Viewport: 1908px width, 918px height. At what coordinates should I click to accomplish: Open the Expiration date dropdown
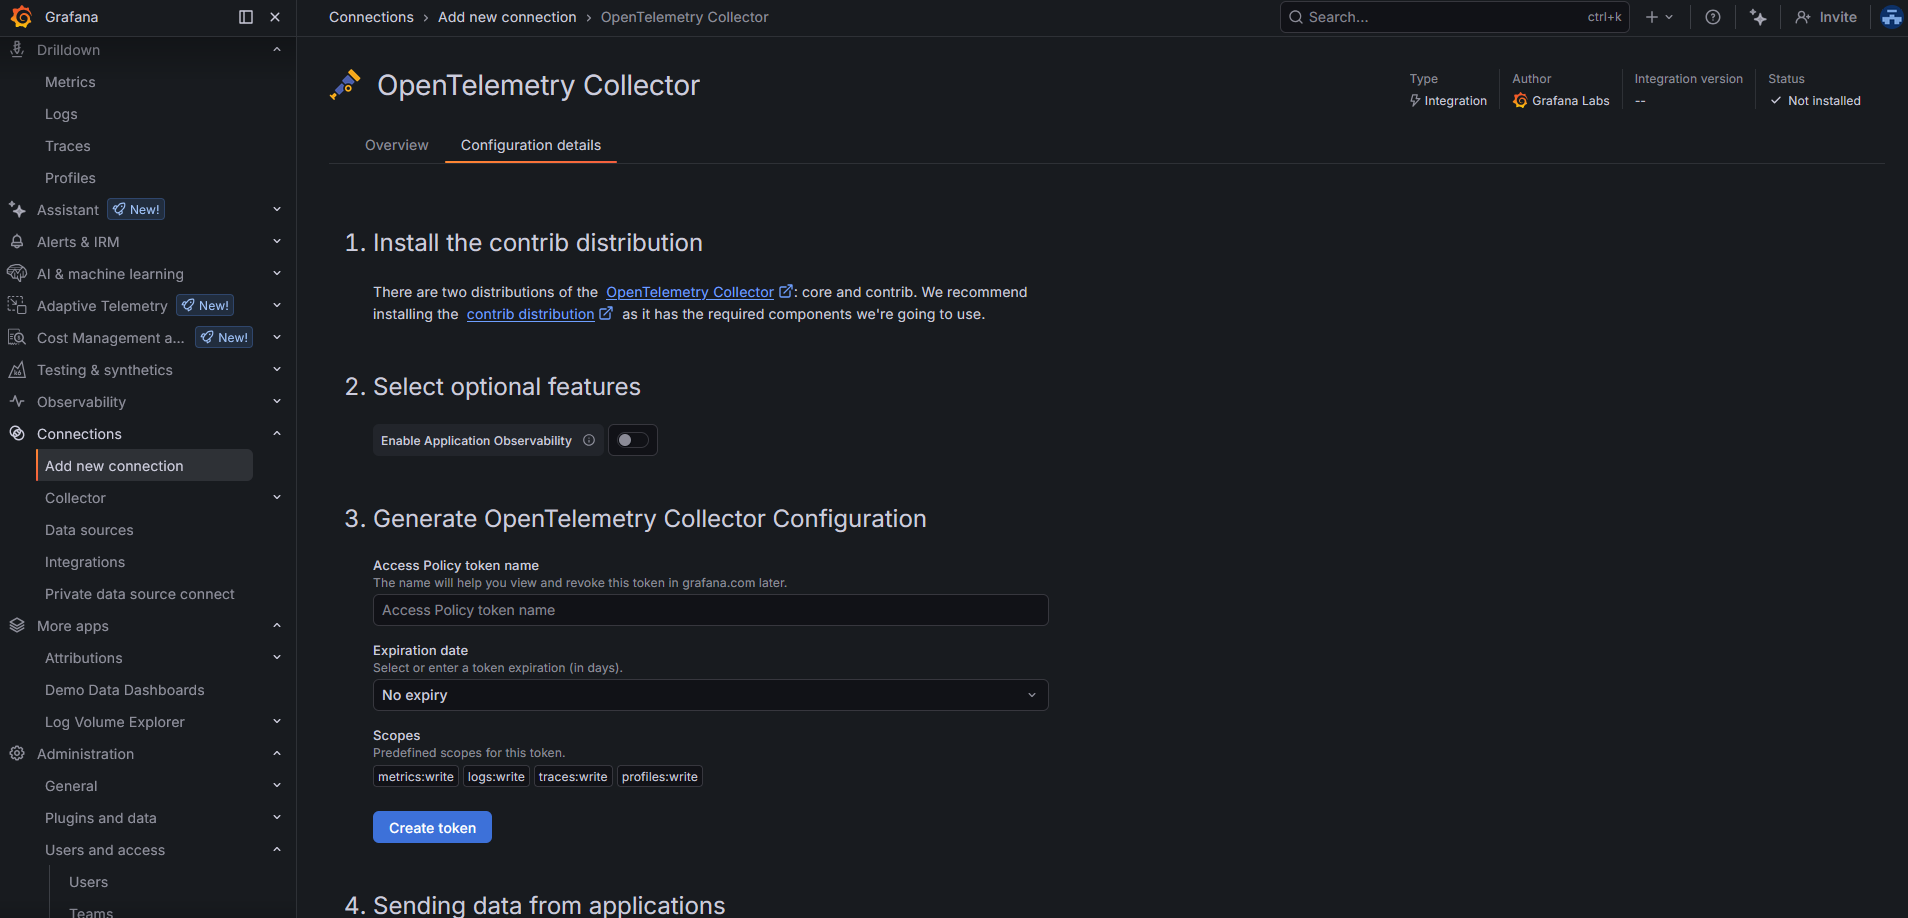[710, 695]
